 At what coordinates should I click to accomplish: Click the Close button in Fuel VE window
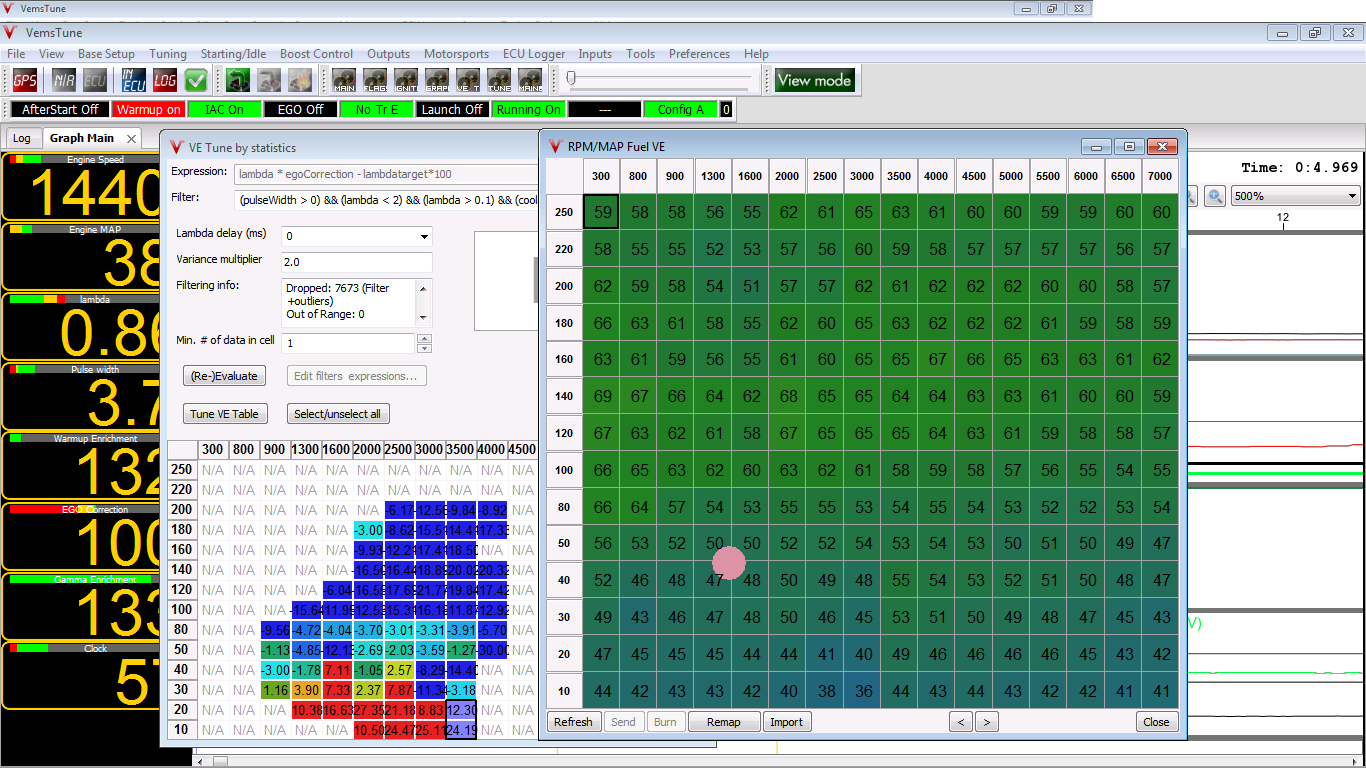click(1156, 722)
